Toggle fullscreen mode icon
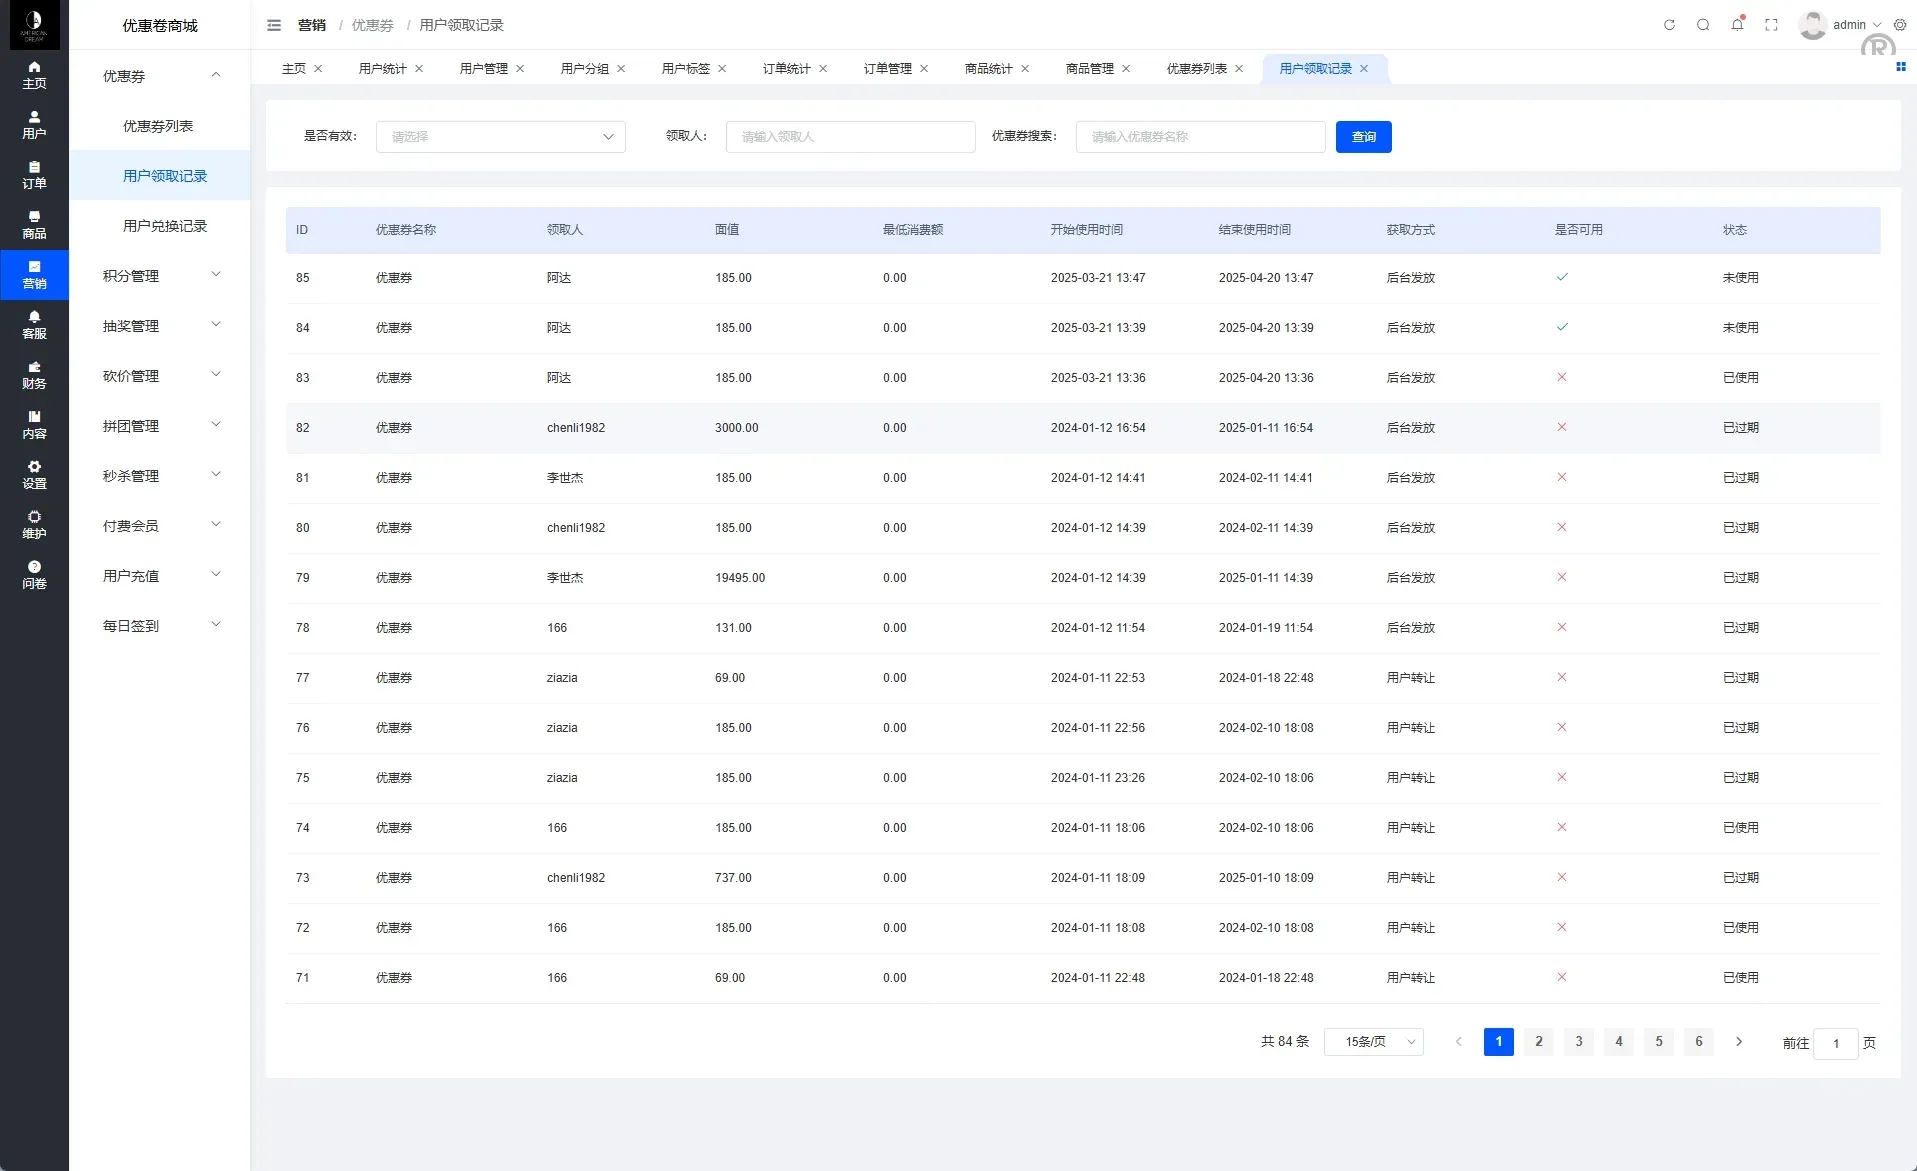The height and width of the screenshot is (1171, 1917). (x=1771, y=25)
